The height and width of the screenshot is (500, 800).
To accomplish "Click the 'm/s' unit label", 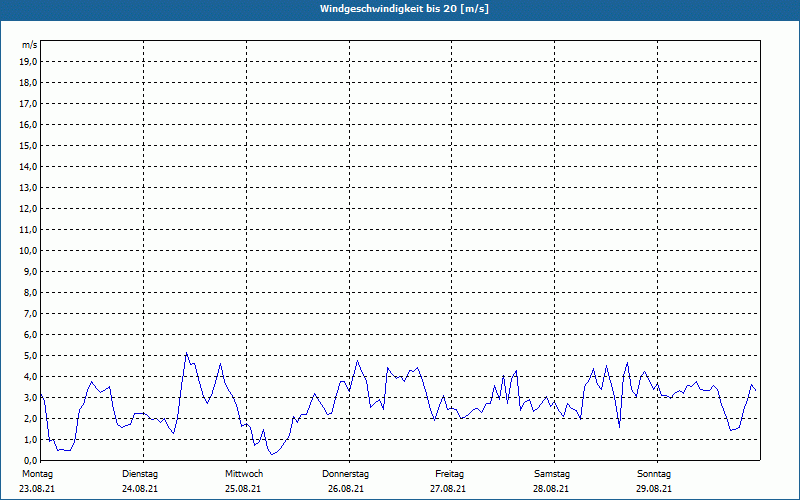I will tap(30, 45).
